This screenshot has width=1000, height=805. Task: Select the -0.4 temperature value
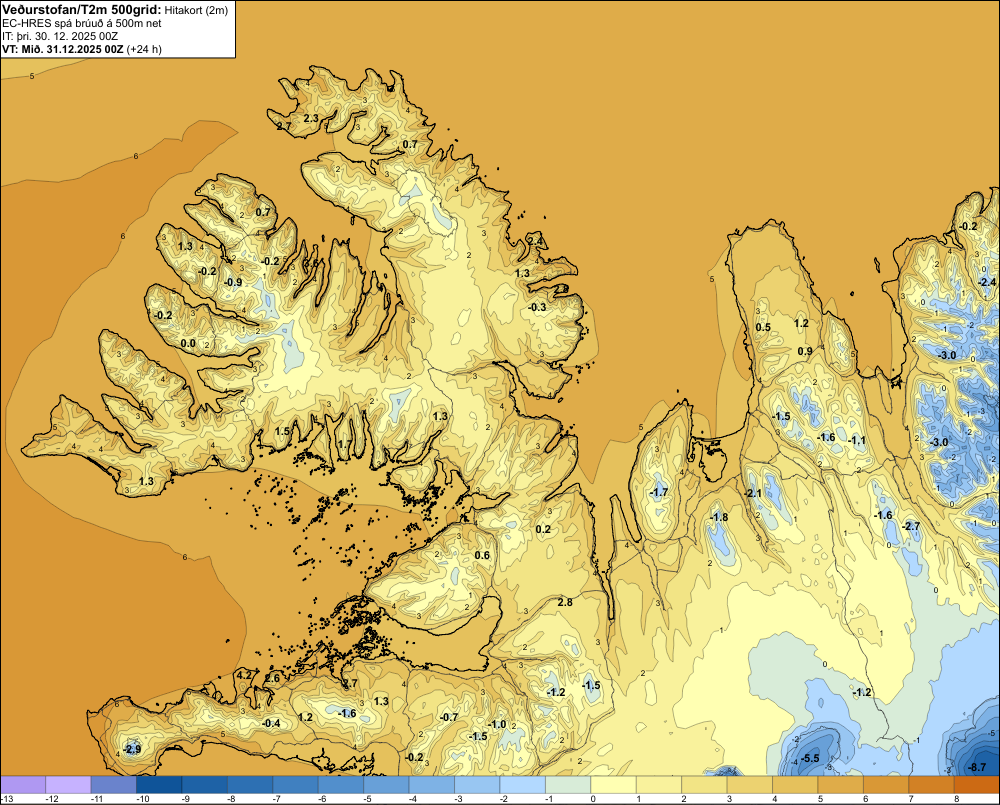(x=271, y=723)
